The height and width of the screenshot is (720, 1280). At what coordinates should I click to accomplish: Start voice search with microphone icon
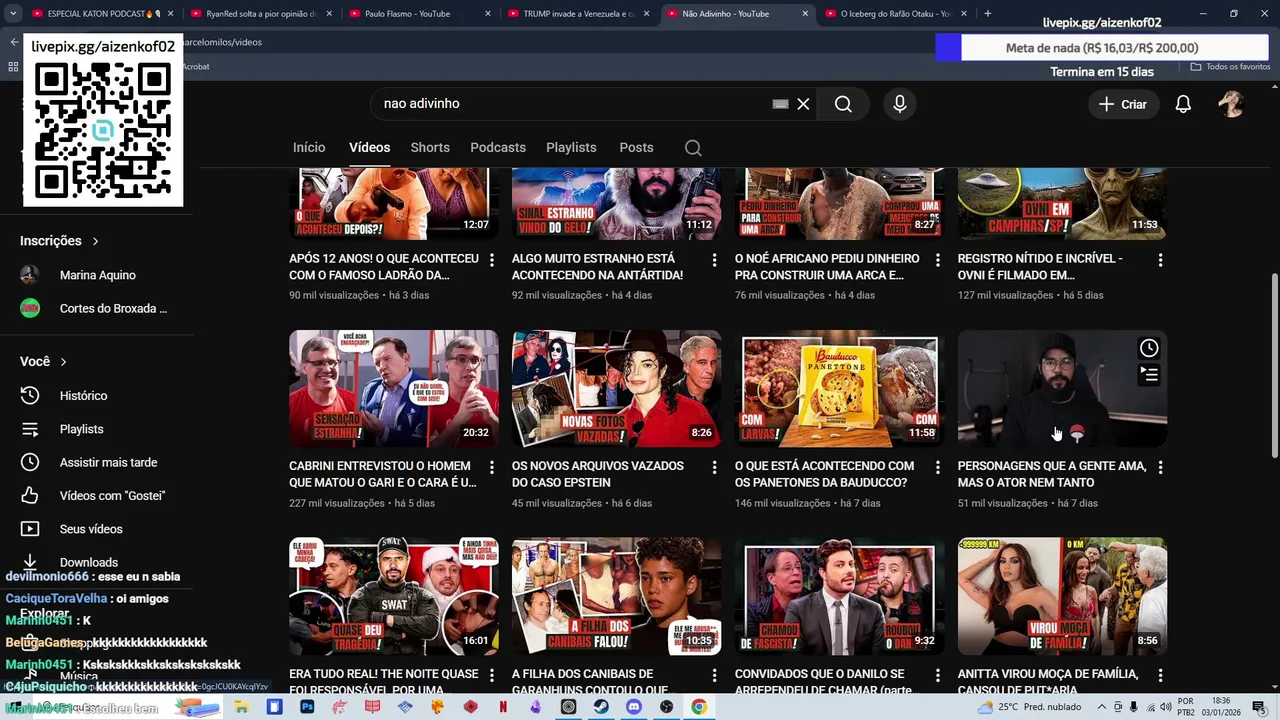900,104
